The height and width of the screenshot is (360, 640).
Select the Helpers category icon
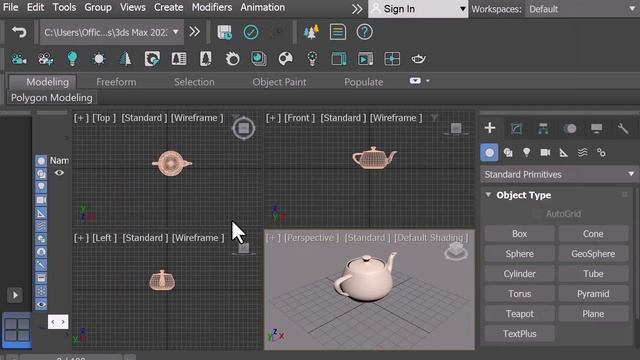[564, 153]
